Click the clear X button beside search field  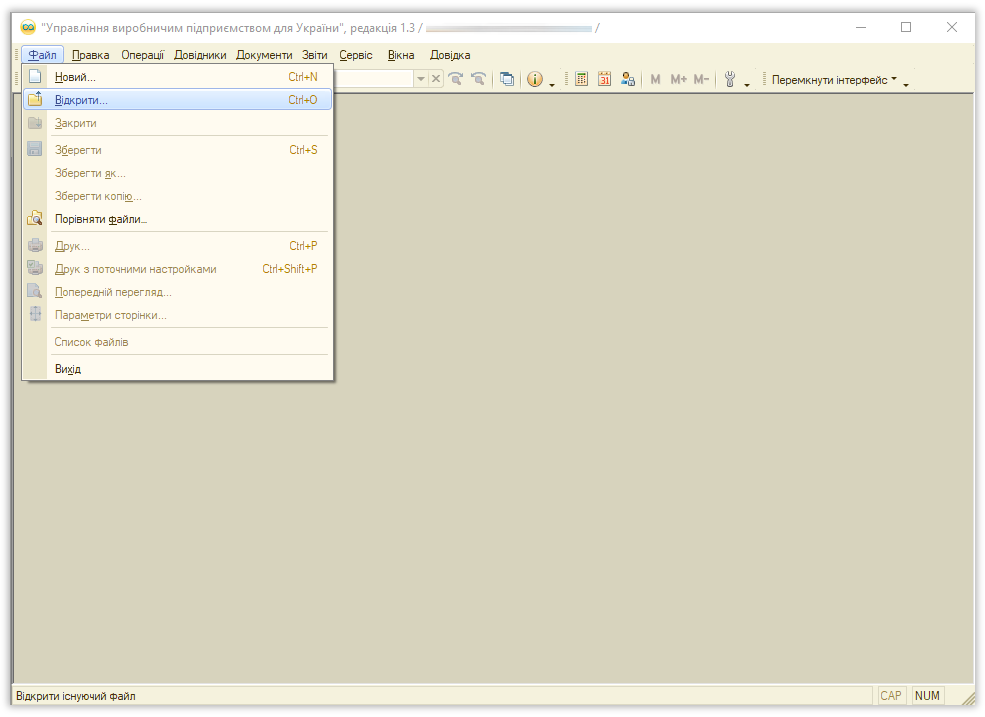click(x=436, y=79)
